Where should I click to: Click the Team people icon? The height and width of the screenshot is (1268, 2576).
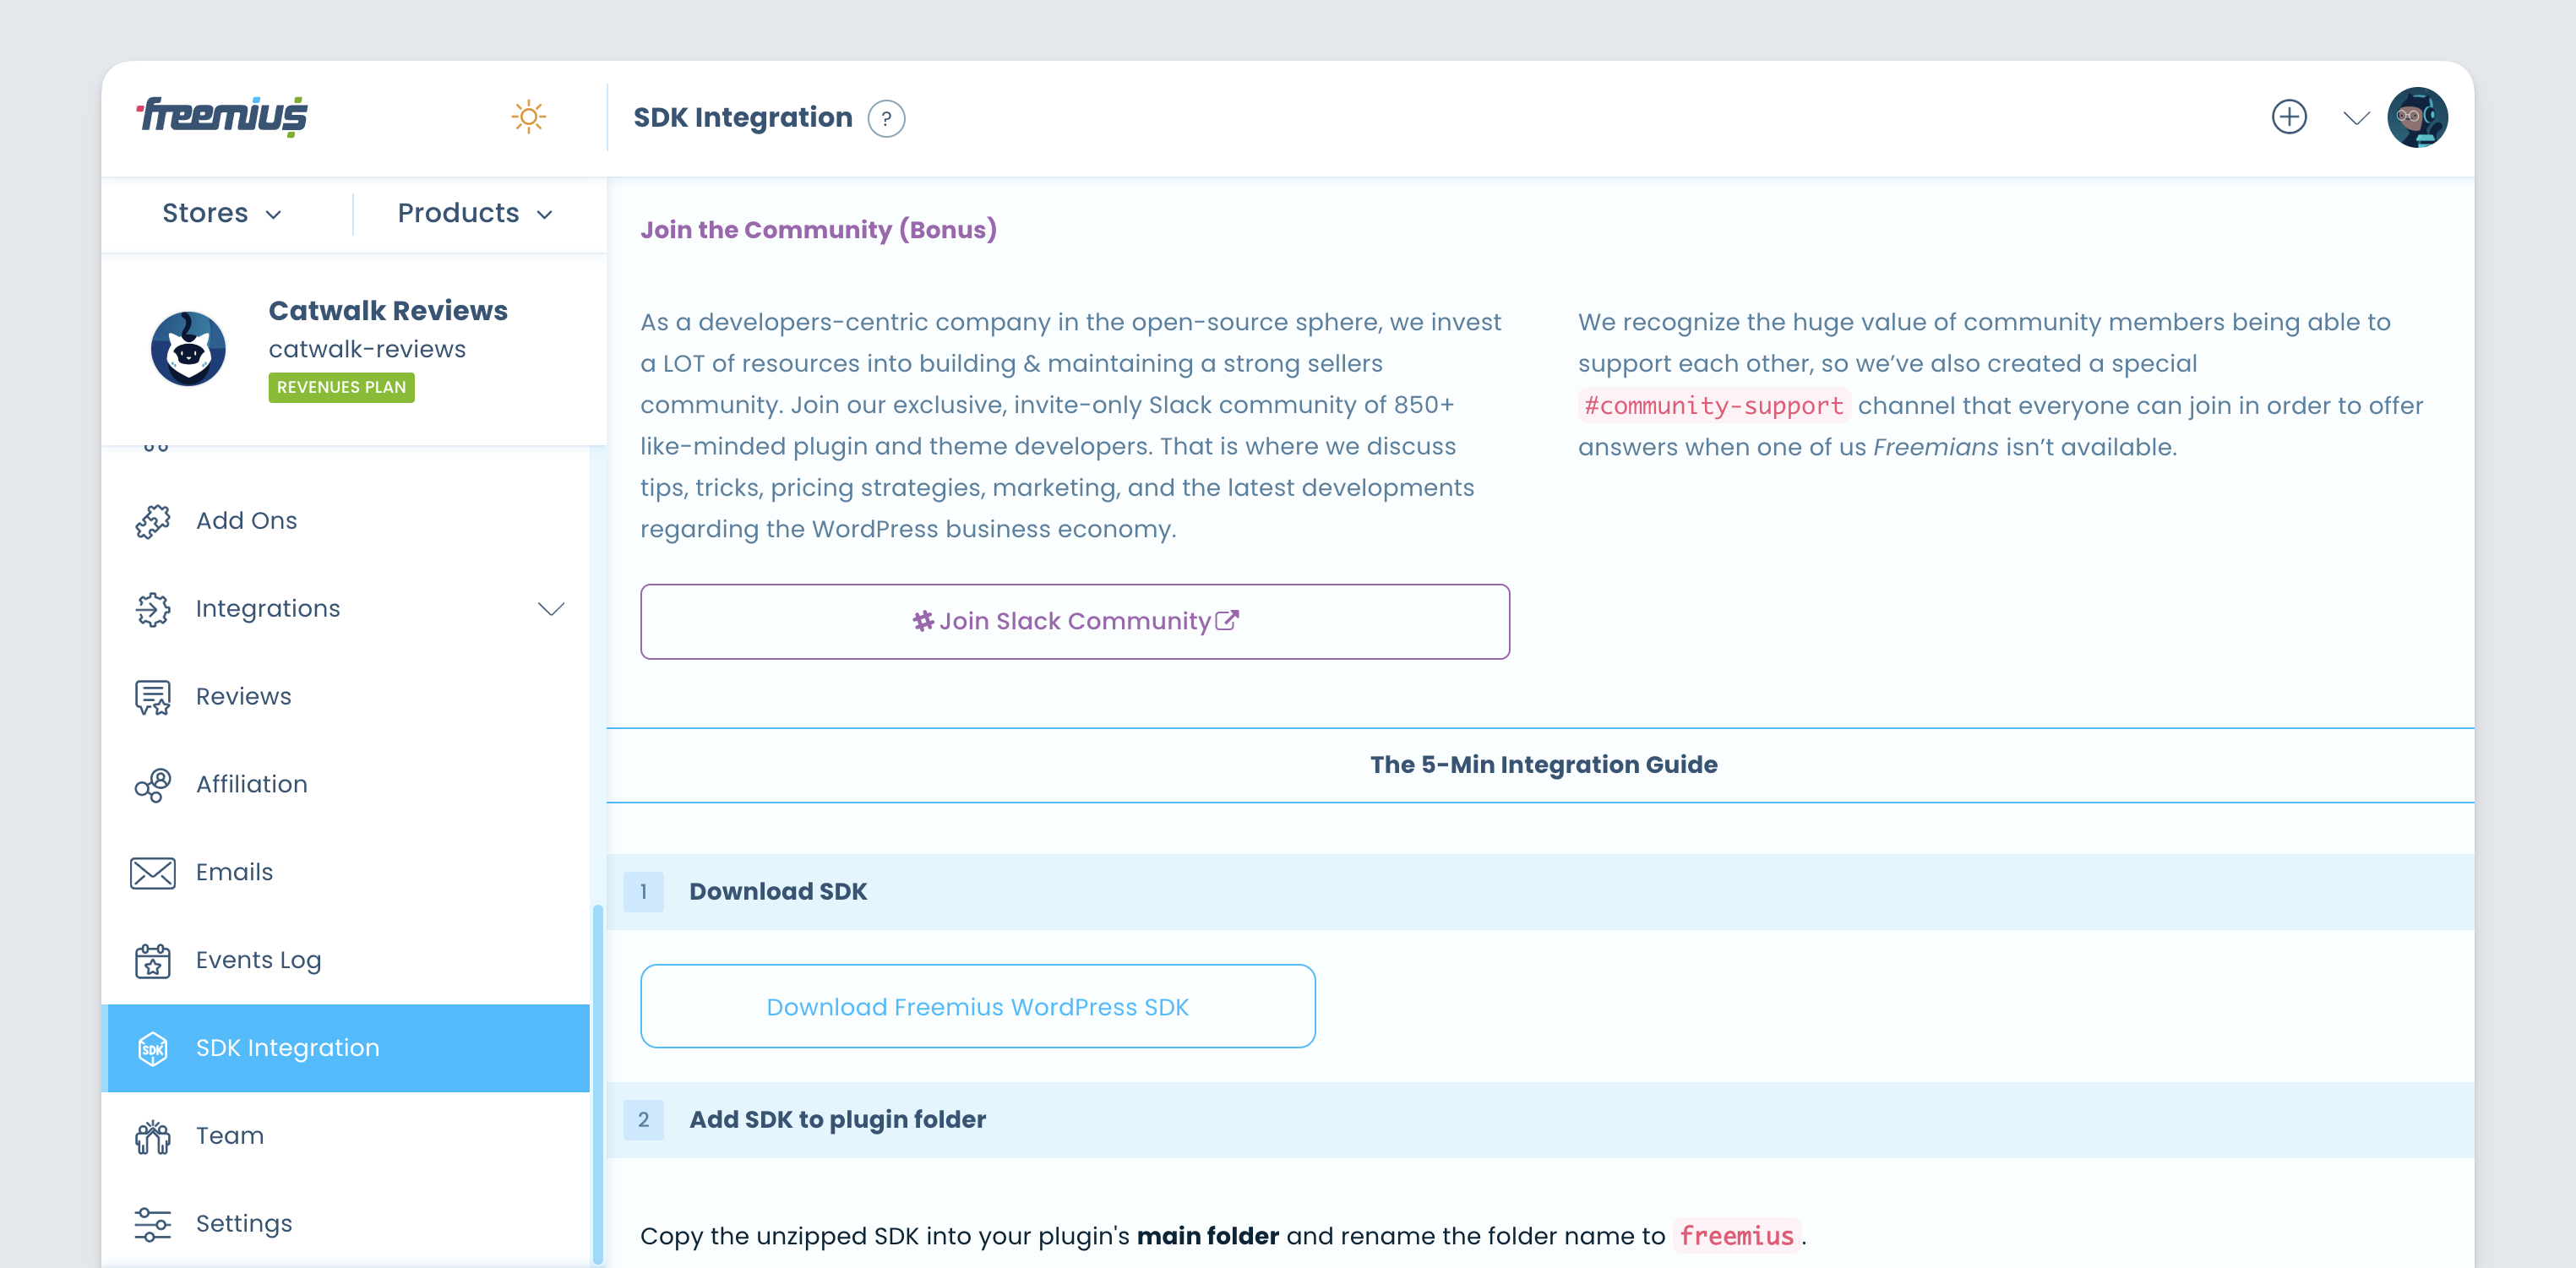tap(153, 1136)
